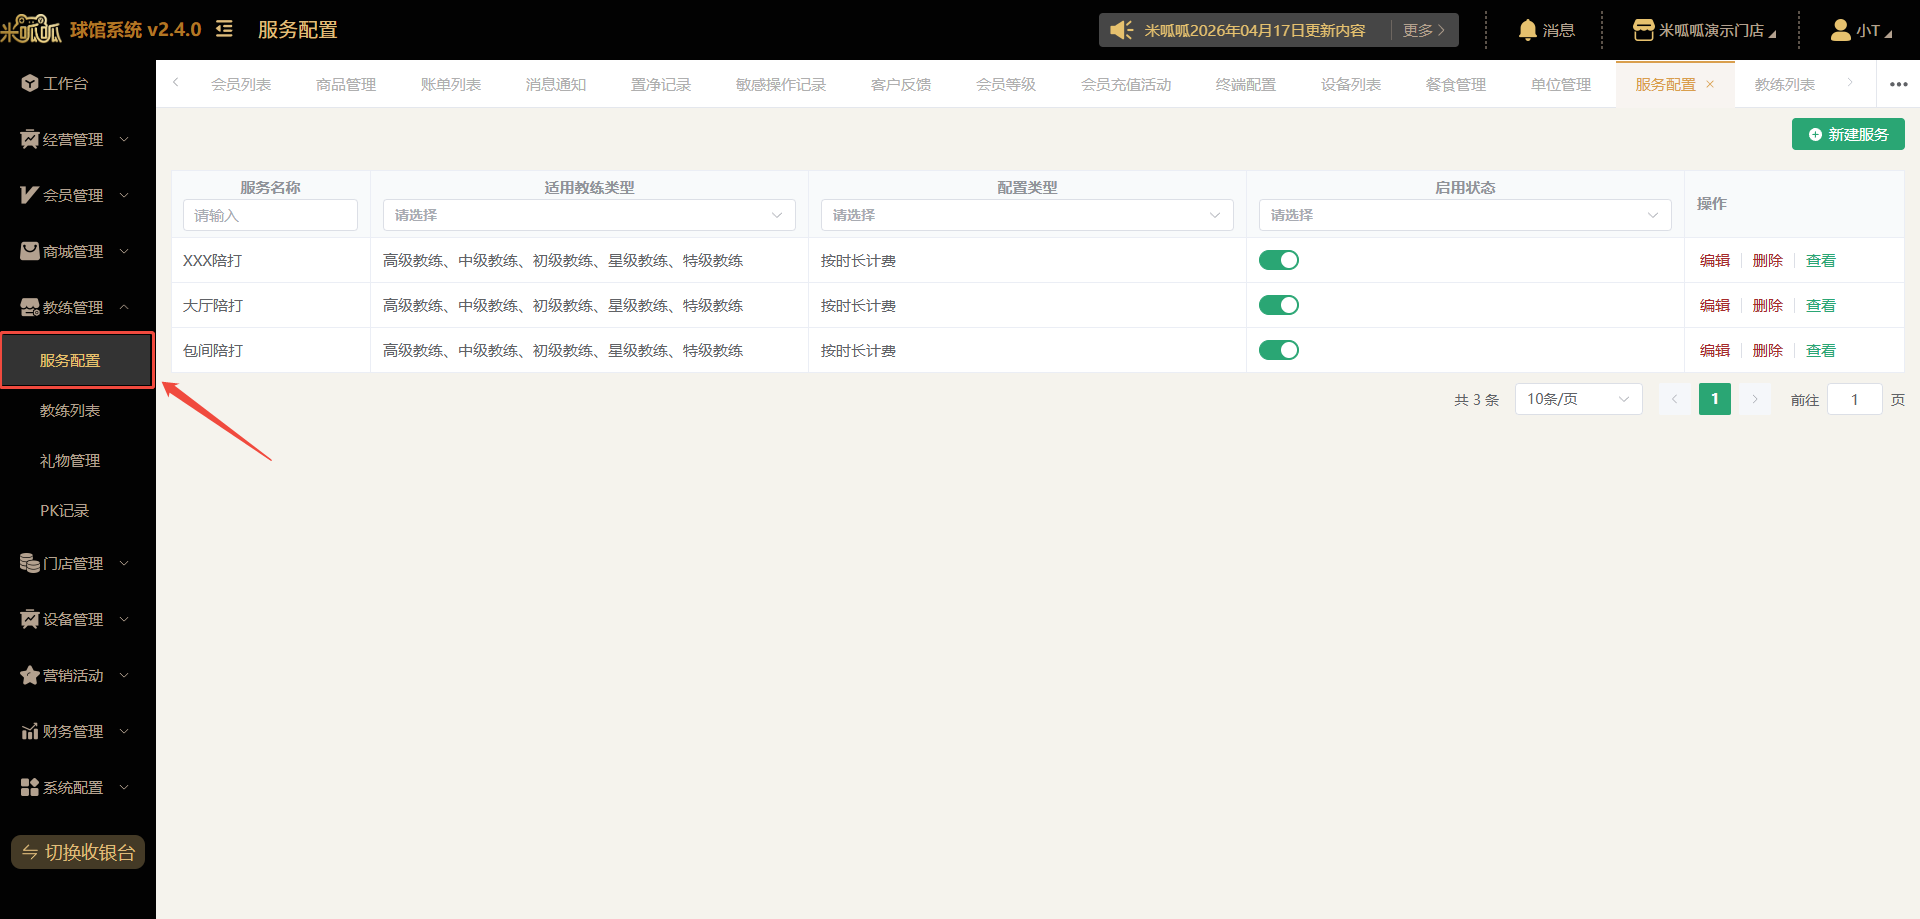This screenshot has width=1920, height=919.
Task: Close the 服务配置 tab with its X
Action: pyautogui.click(x=1710, y=84)
